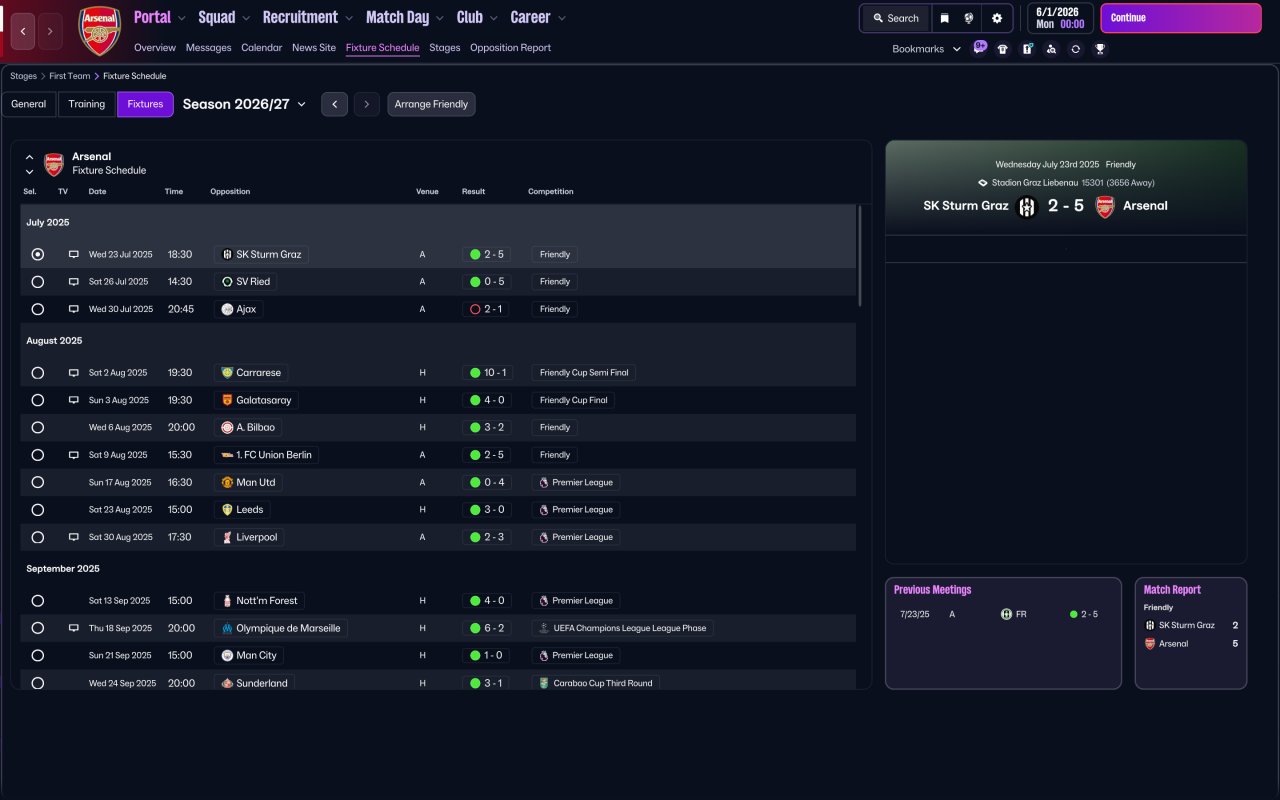Click the First Team breadcrumb link
Screen dimensions: 1280x800
click(70, 76)
